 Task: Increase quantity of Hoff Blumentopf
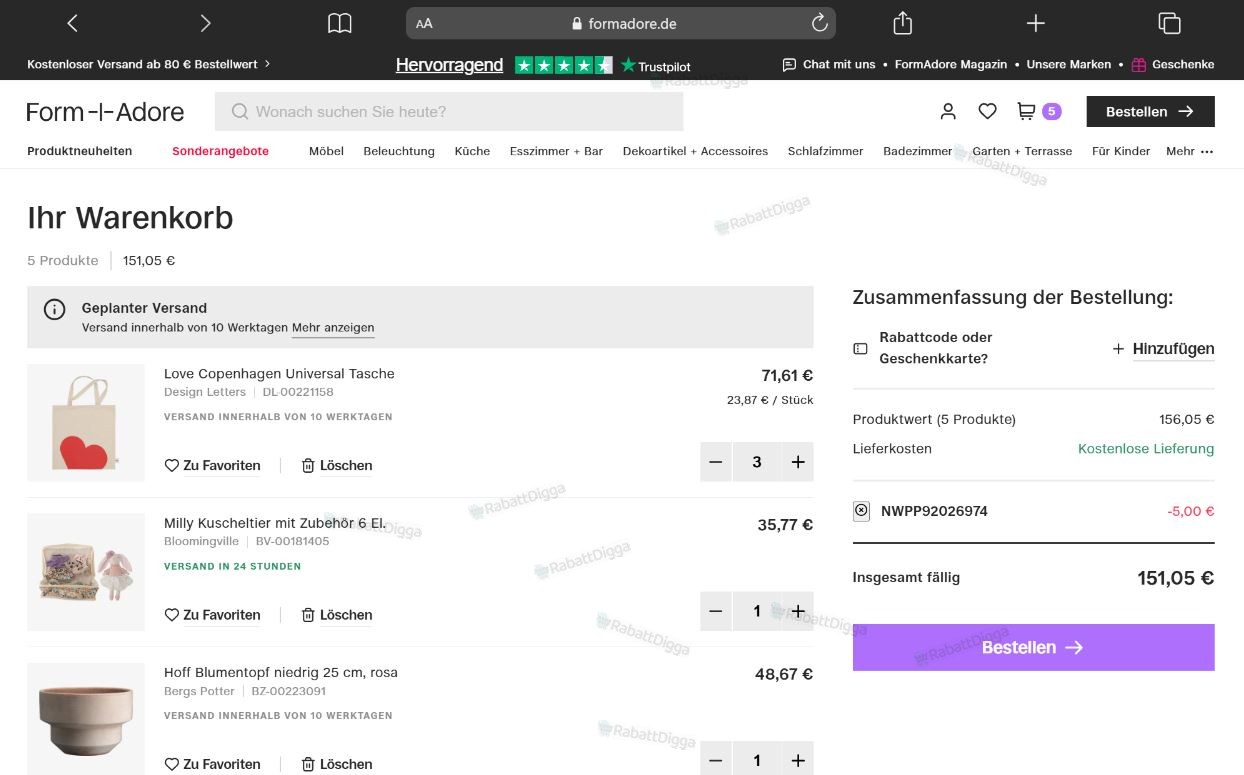click(x=797, y=760)
